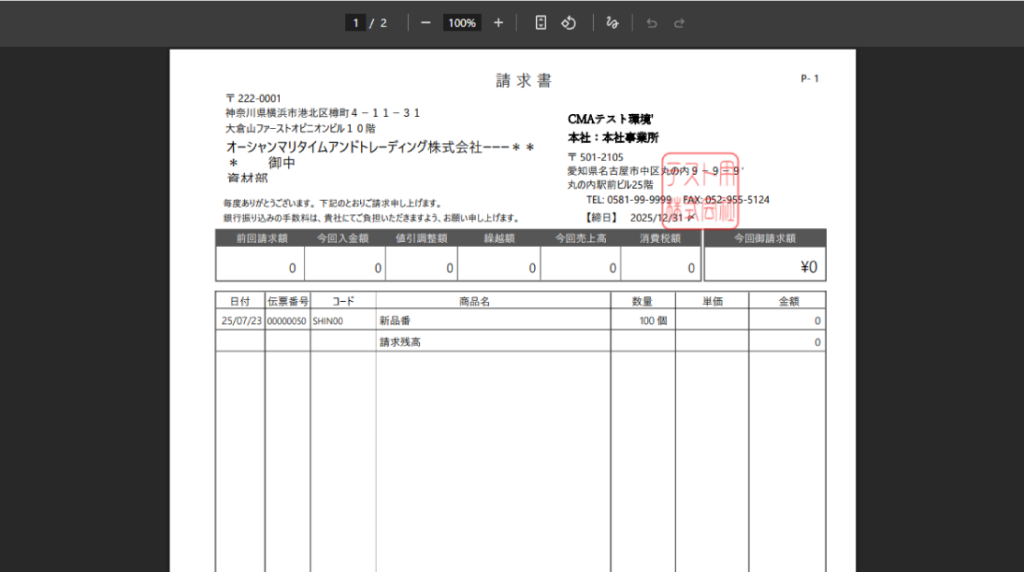This screenshot has height=572, width=1024.
Task: Click the SHIN00 code cell
Action: click(x=328, y=321)
